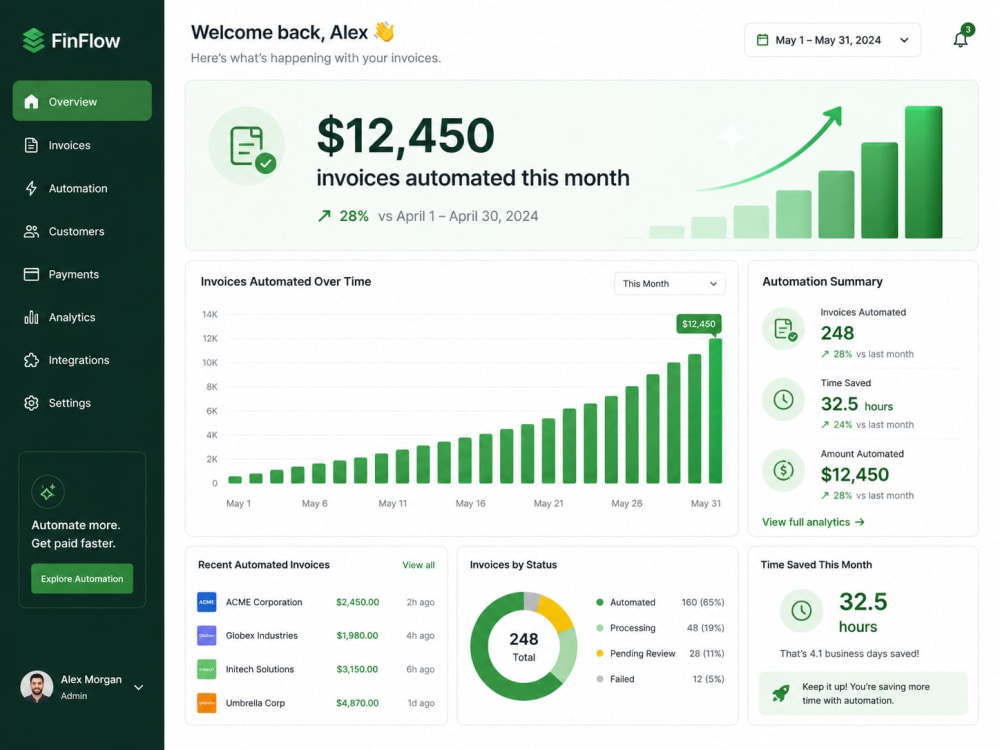
Task: Click Alex Morgan's profile avatar
Action: coord(37,687)
